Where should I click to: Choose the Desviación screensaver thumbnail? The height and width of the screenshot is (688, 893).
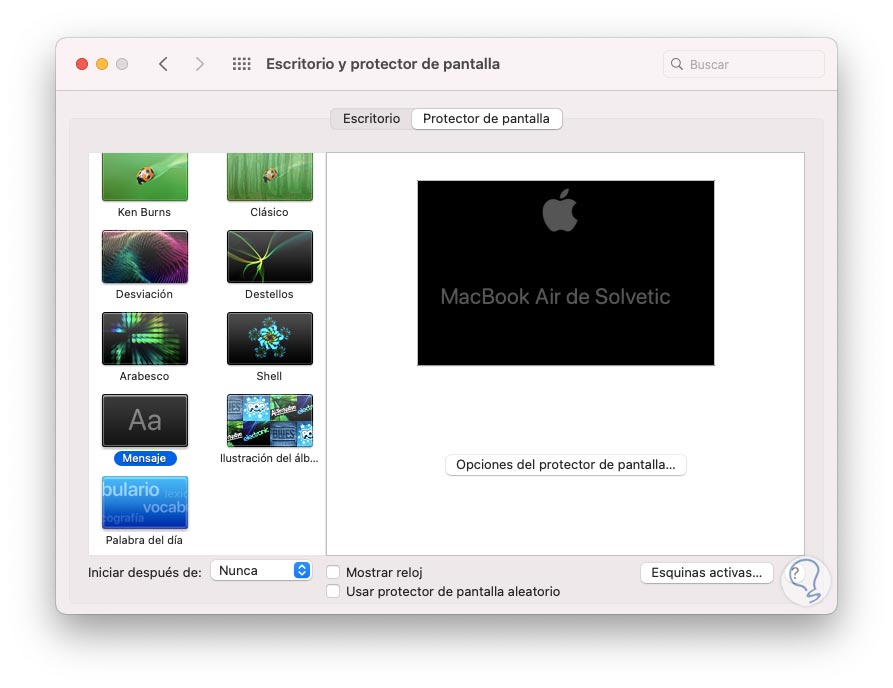coord(145,256)
